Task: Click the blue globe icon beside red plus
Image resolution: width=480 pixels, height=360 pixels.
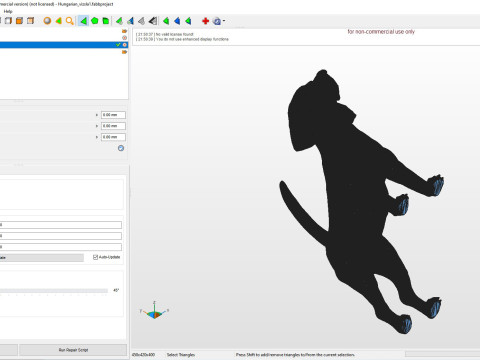Action: [x=217, y=21]
